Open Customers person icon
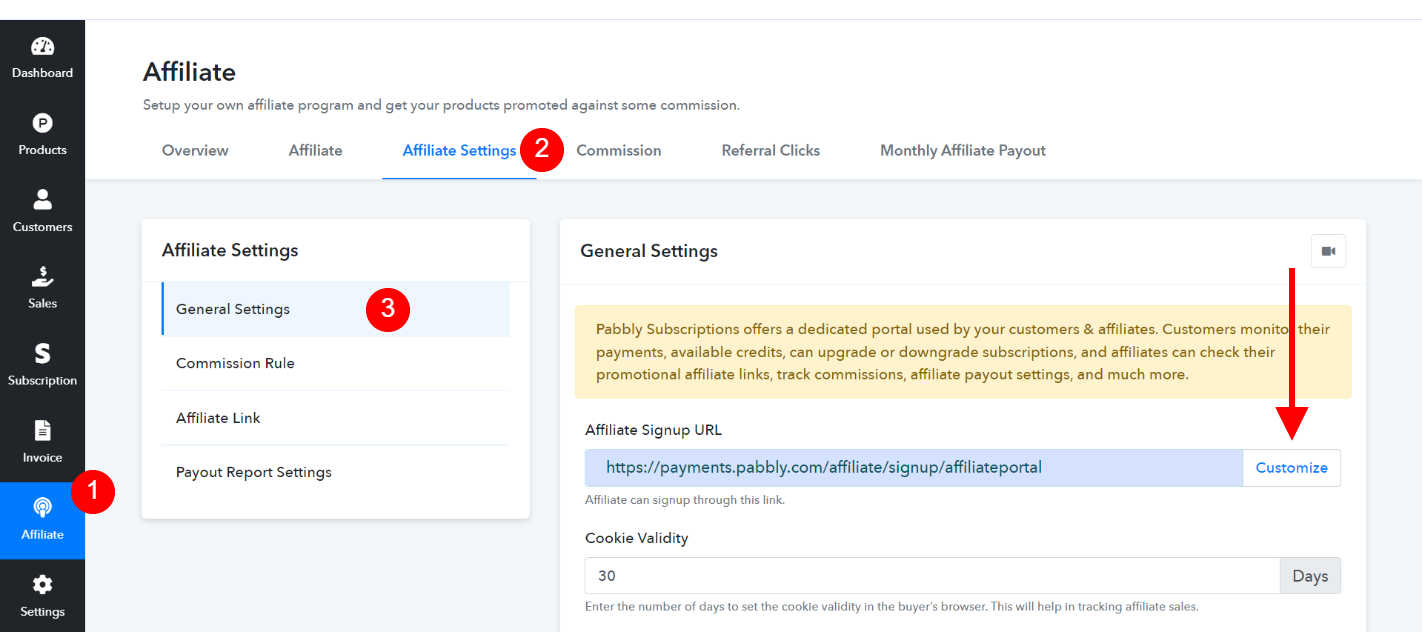Image resolution: width=1422 pixels, height=632 pixels. pyautogui.click(x=42, y=199)
